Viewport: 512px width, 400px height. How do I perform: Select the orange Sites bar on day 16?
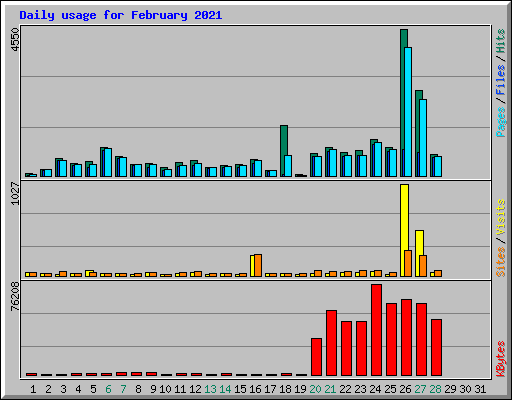258,265
